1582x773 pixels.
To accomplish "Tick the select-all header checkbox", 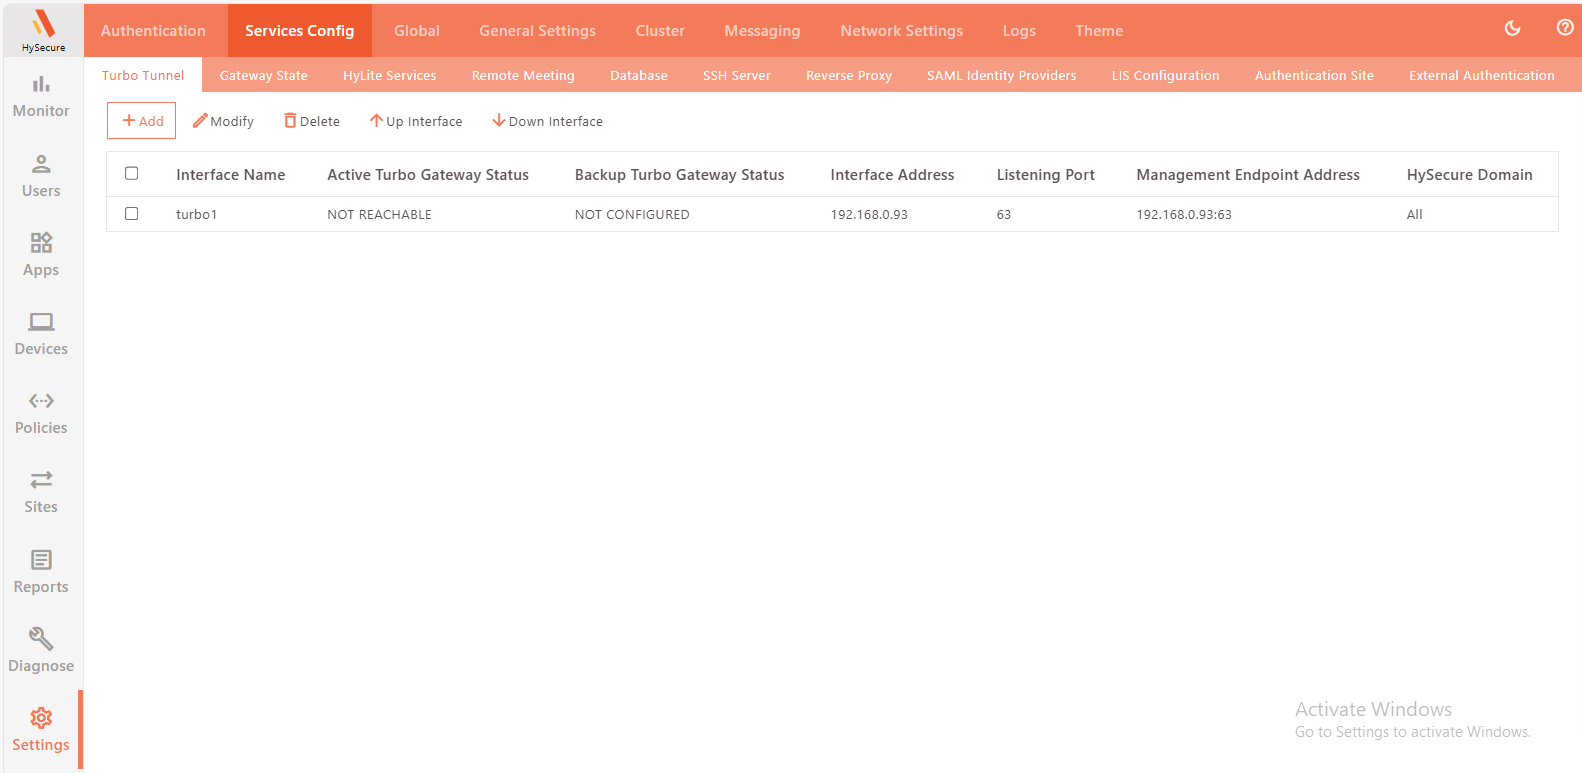I will click(131, 174).
